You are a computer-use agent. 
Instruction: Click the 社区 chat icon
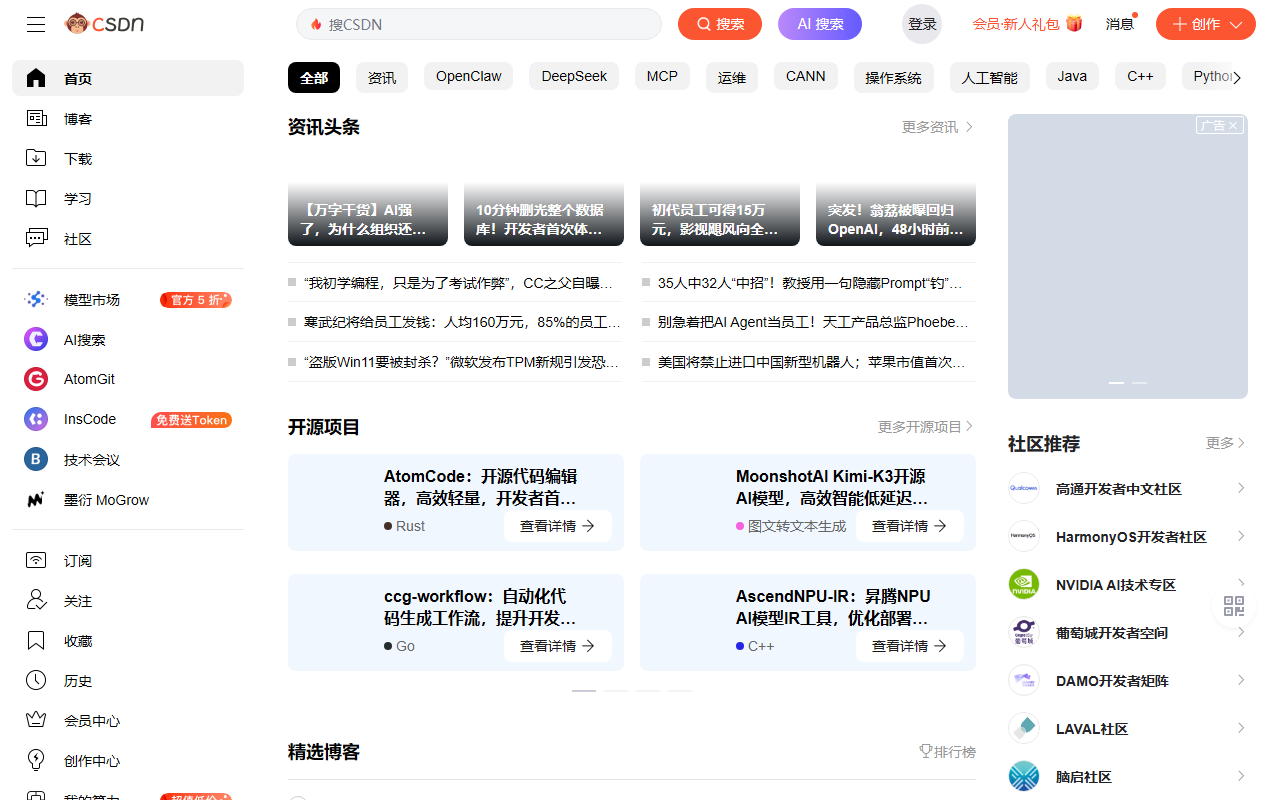coord(36,239)
